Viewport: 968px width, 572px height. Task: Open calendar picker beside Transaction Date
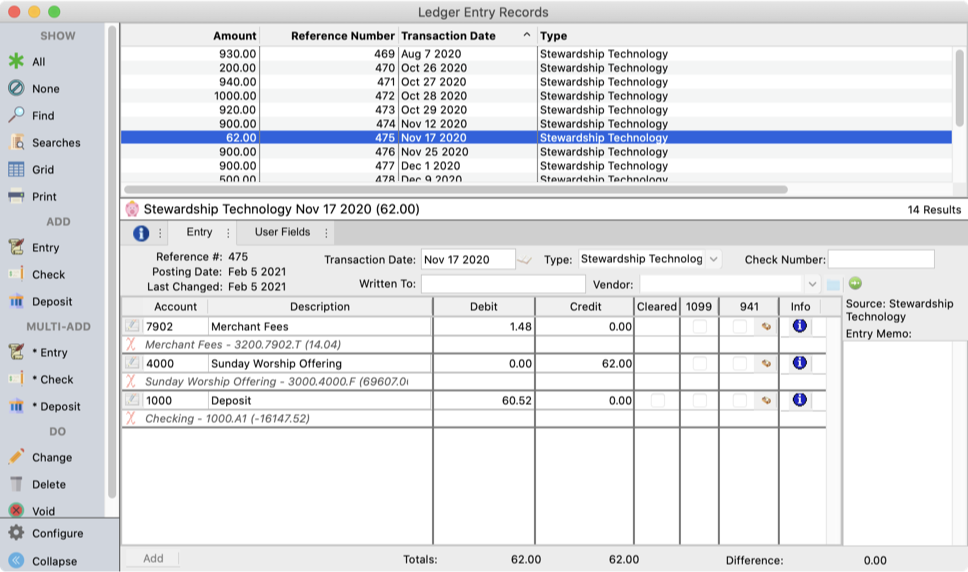coord(524,260)
